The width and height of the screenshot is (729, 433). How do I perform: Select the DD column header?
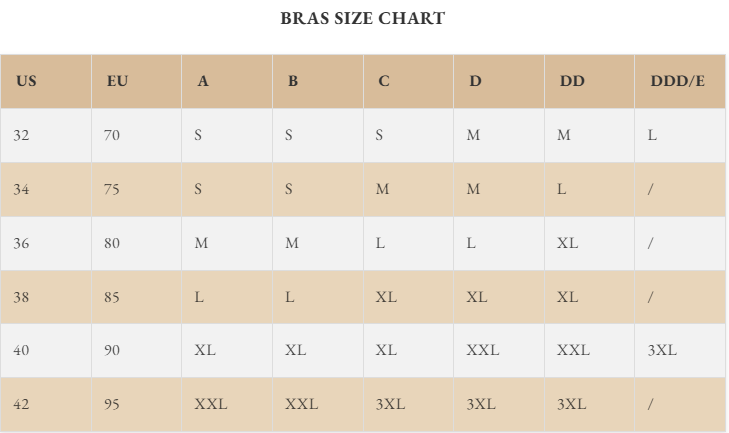(x=572, y=81)
